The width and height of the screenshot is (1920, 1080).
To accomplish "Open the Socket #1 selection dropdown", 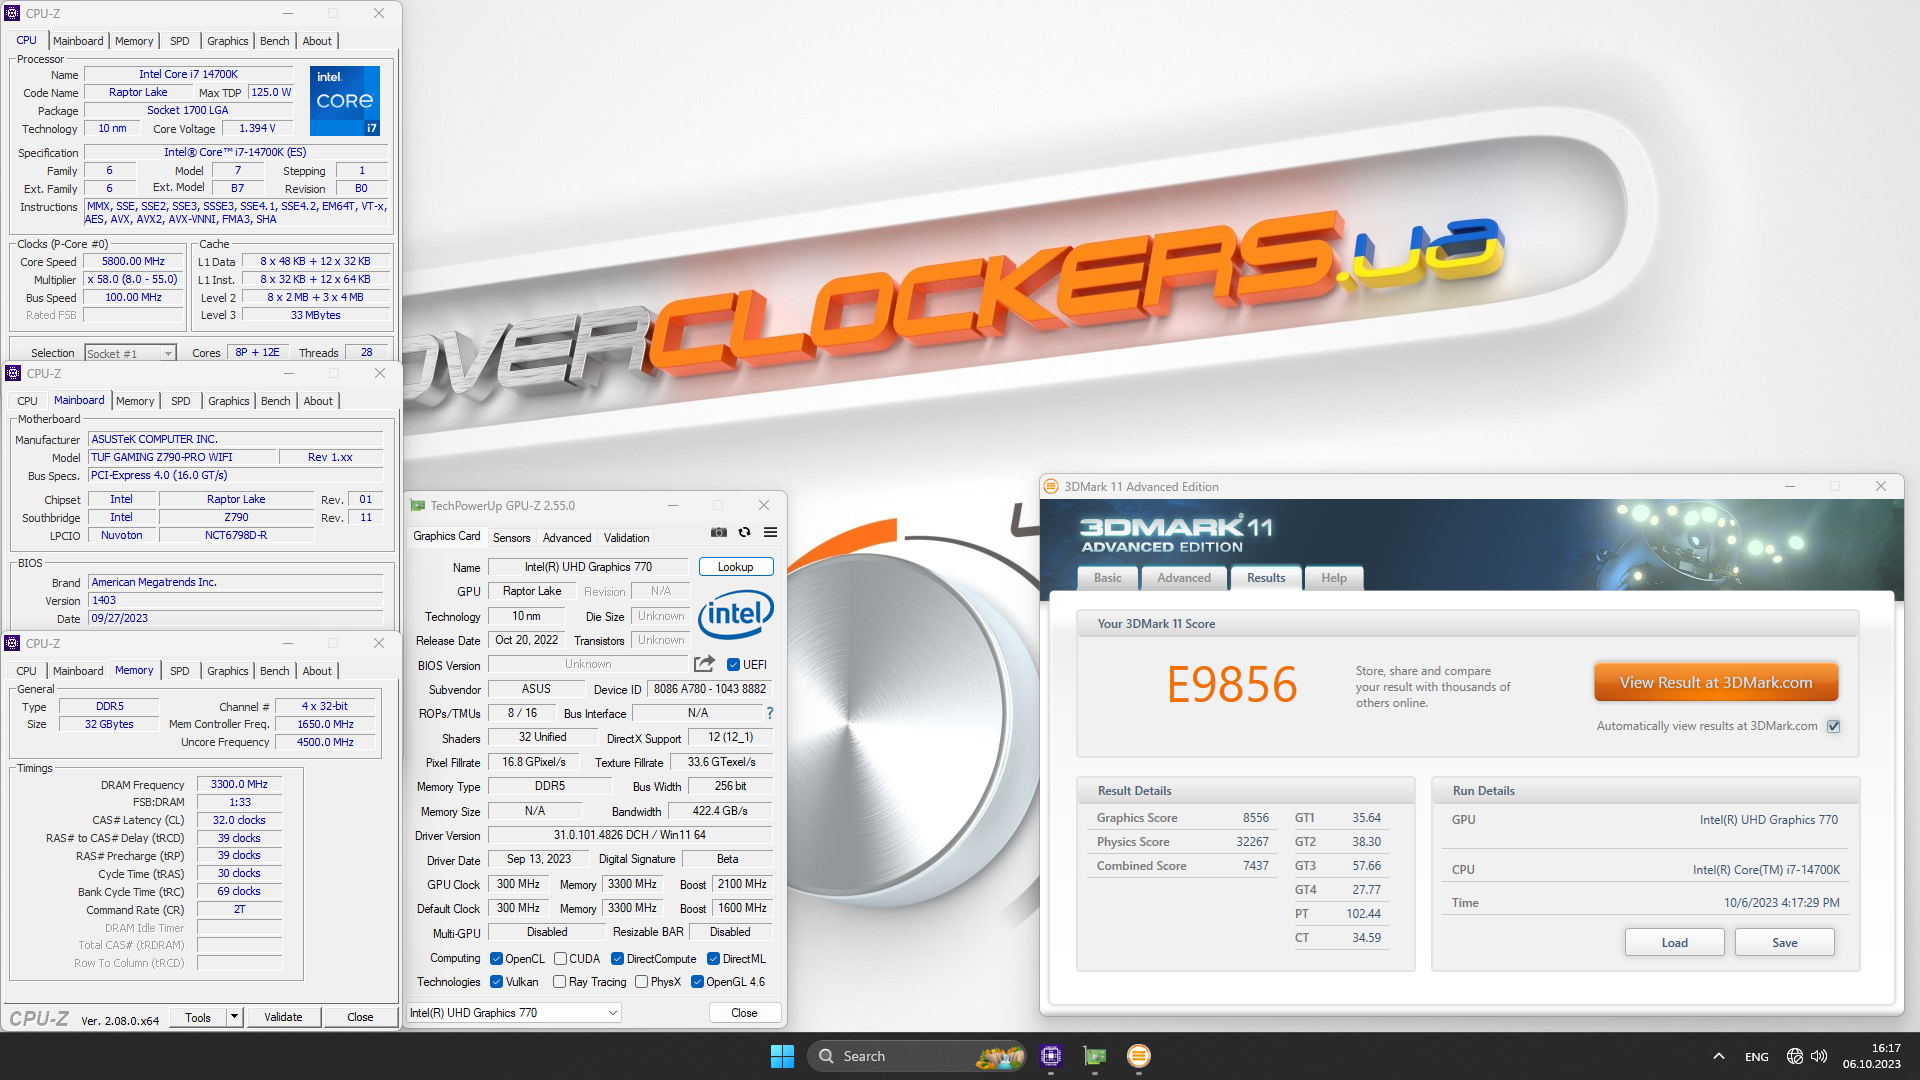I will tap(130, 353).
